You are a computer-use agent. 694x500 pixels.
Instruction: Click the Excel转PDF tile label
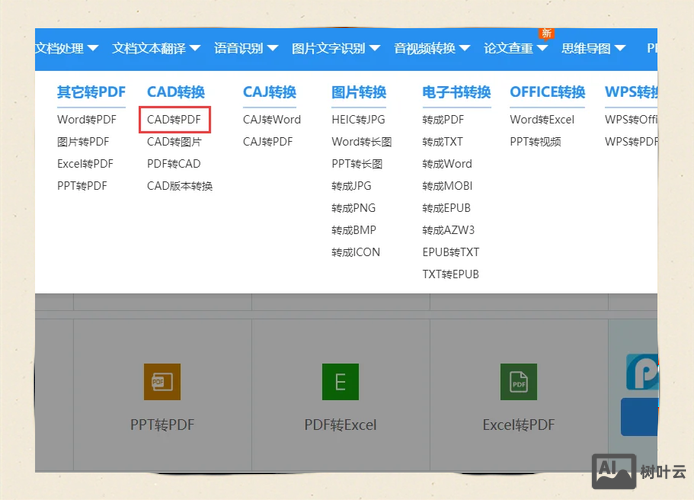click(519, 425)
